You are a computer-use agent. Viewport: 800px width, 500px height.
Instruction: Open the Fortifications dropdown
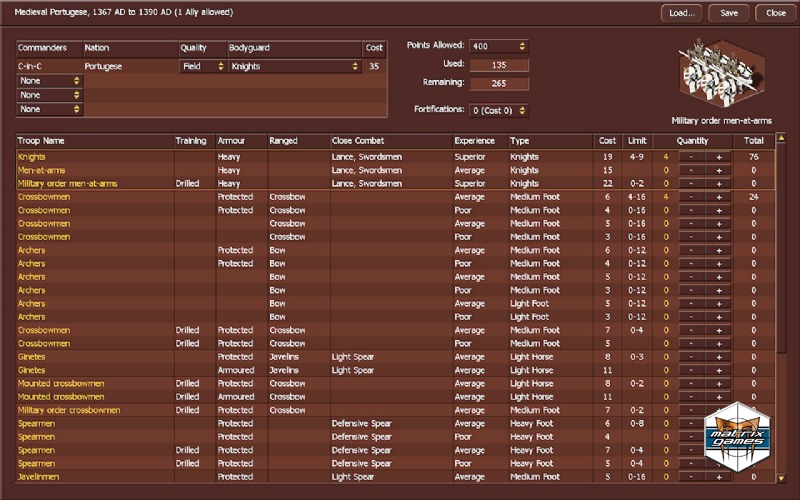(x=499, y=110)
